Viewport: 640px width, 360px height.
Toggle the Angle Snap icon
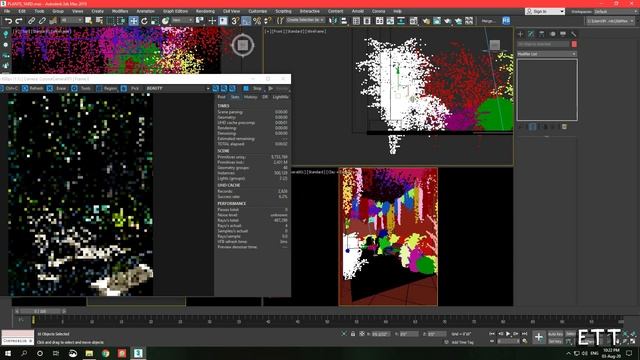[246, 20]
